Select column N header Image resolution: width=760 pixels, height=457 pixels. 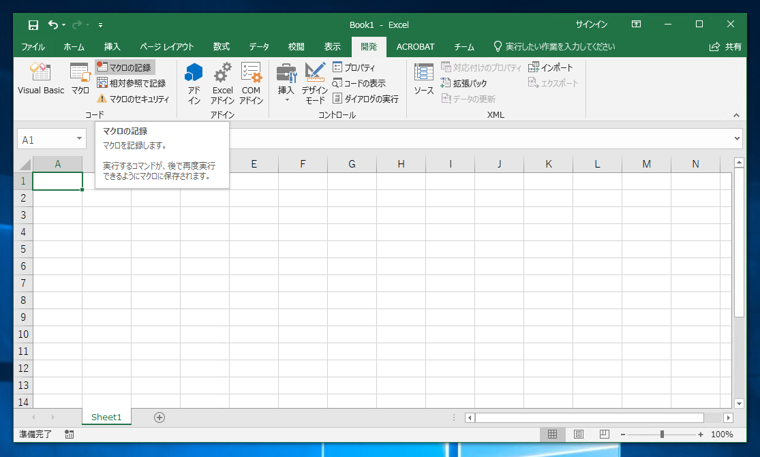(696, 164)
